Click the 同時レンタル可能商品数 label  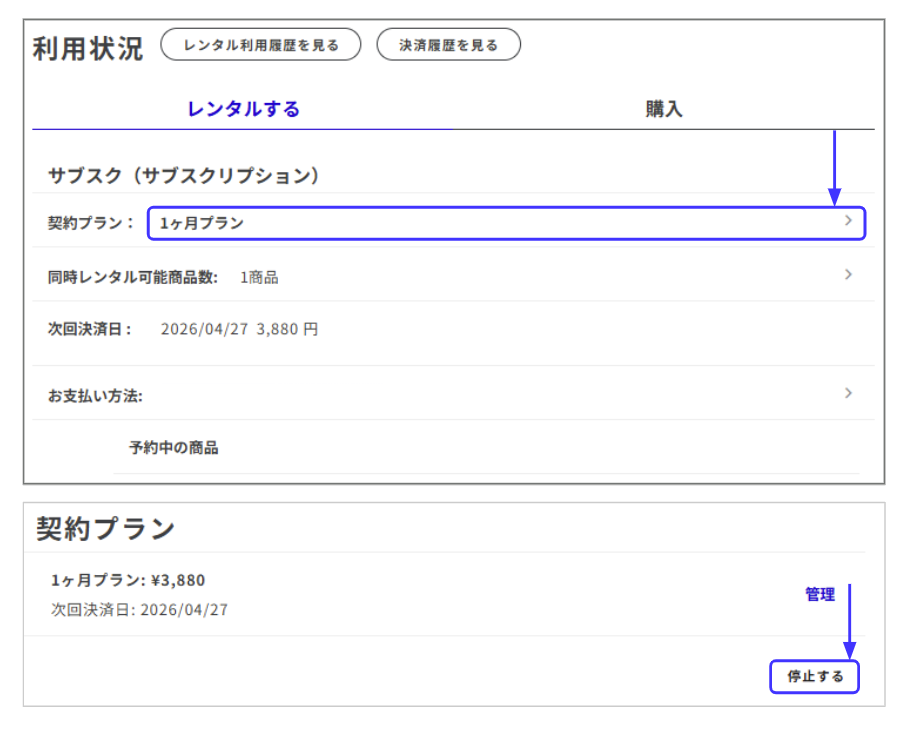[133, 277]
